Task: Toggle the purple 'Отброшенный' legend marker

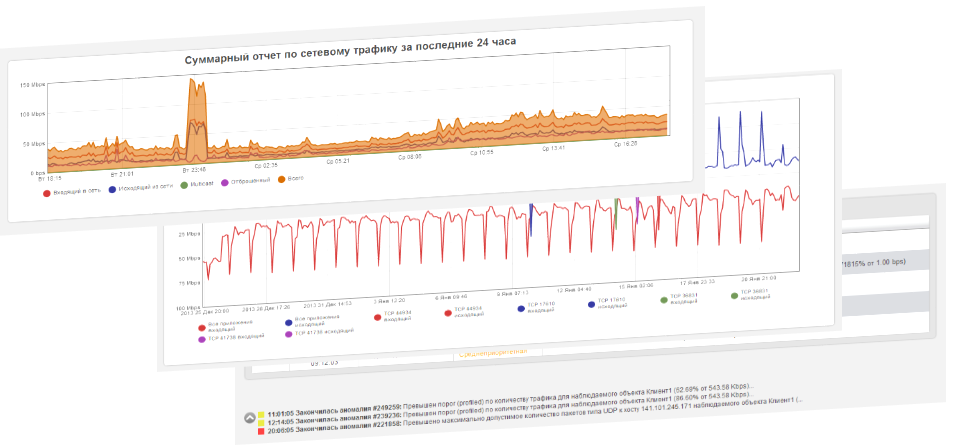Action: (224, 183)
